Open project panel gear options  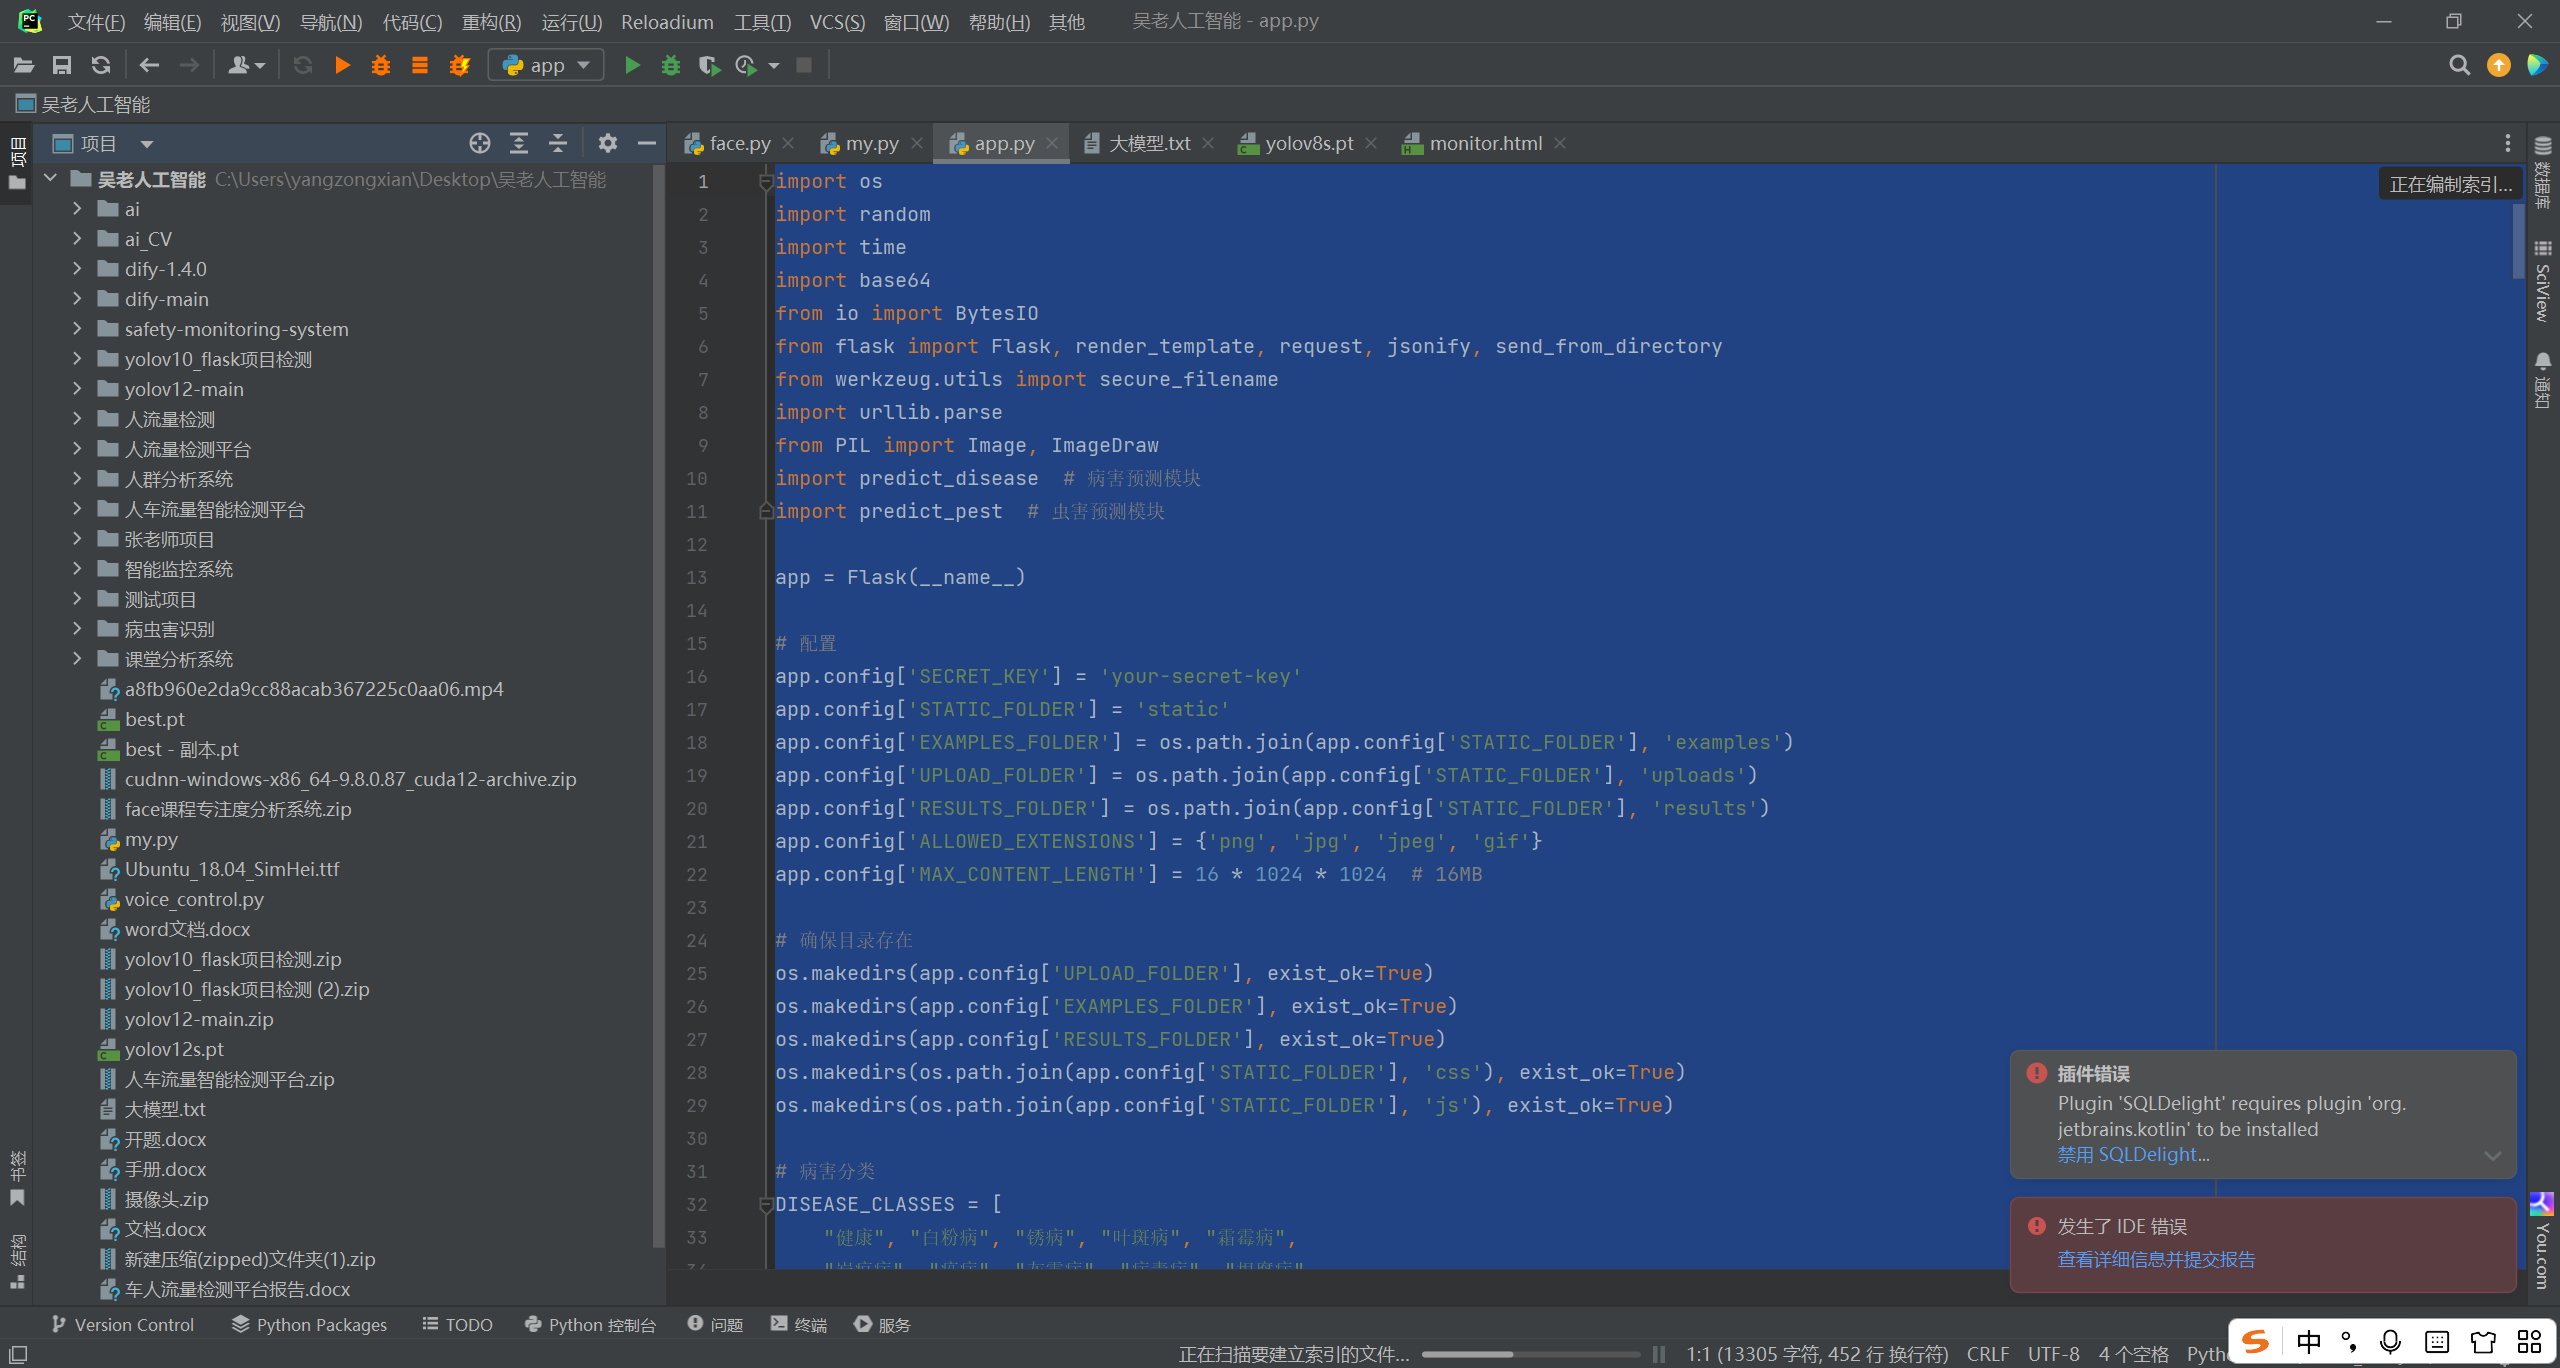click(607, 143)
